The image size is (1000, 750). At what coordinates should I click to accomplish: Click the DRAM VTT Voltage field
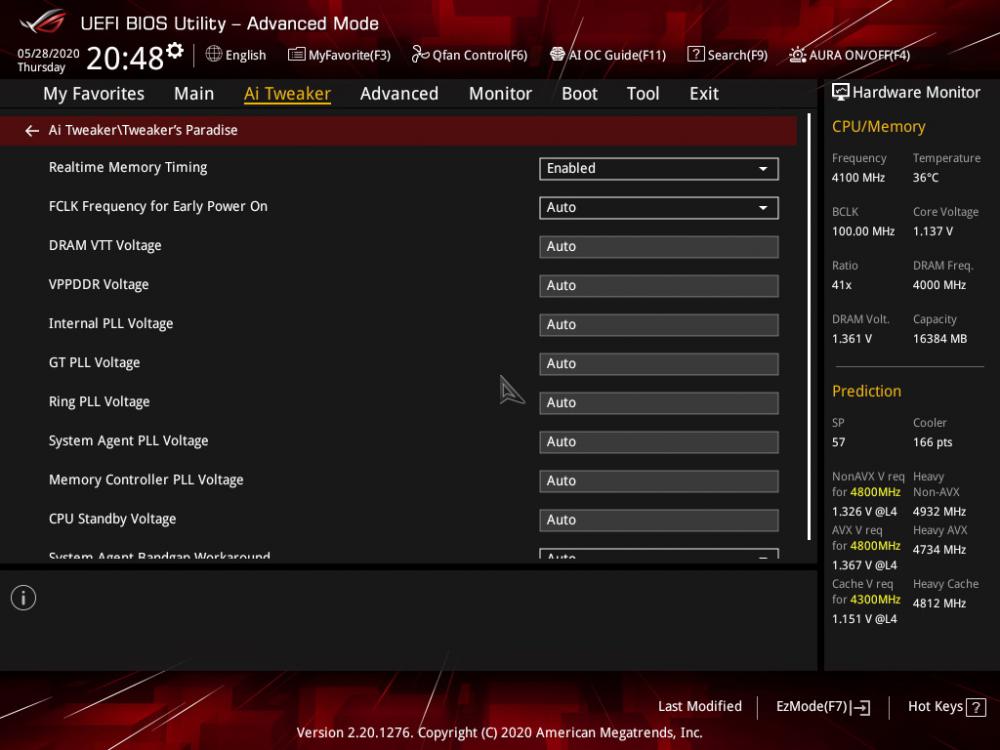tap(659, 247)
